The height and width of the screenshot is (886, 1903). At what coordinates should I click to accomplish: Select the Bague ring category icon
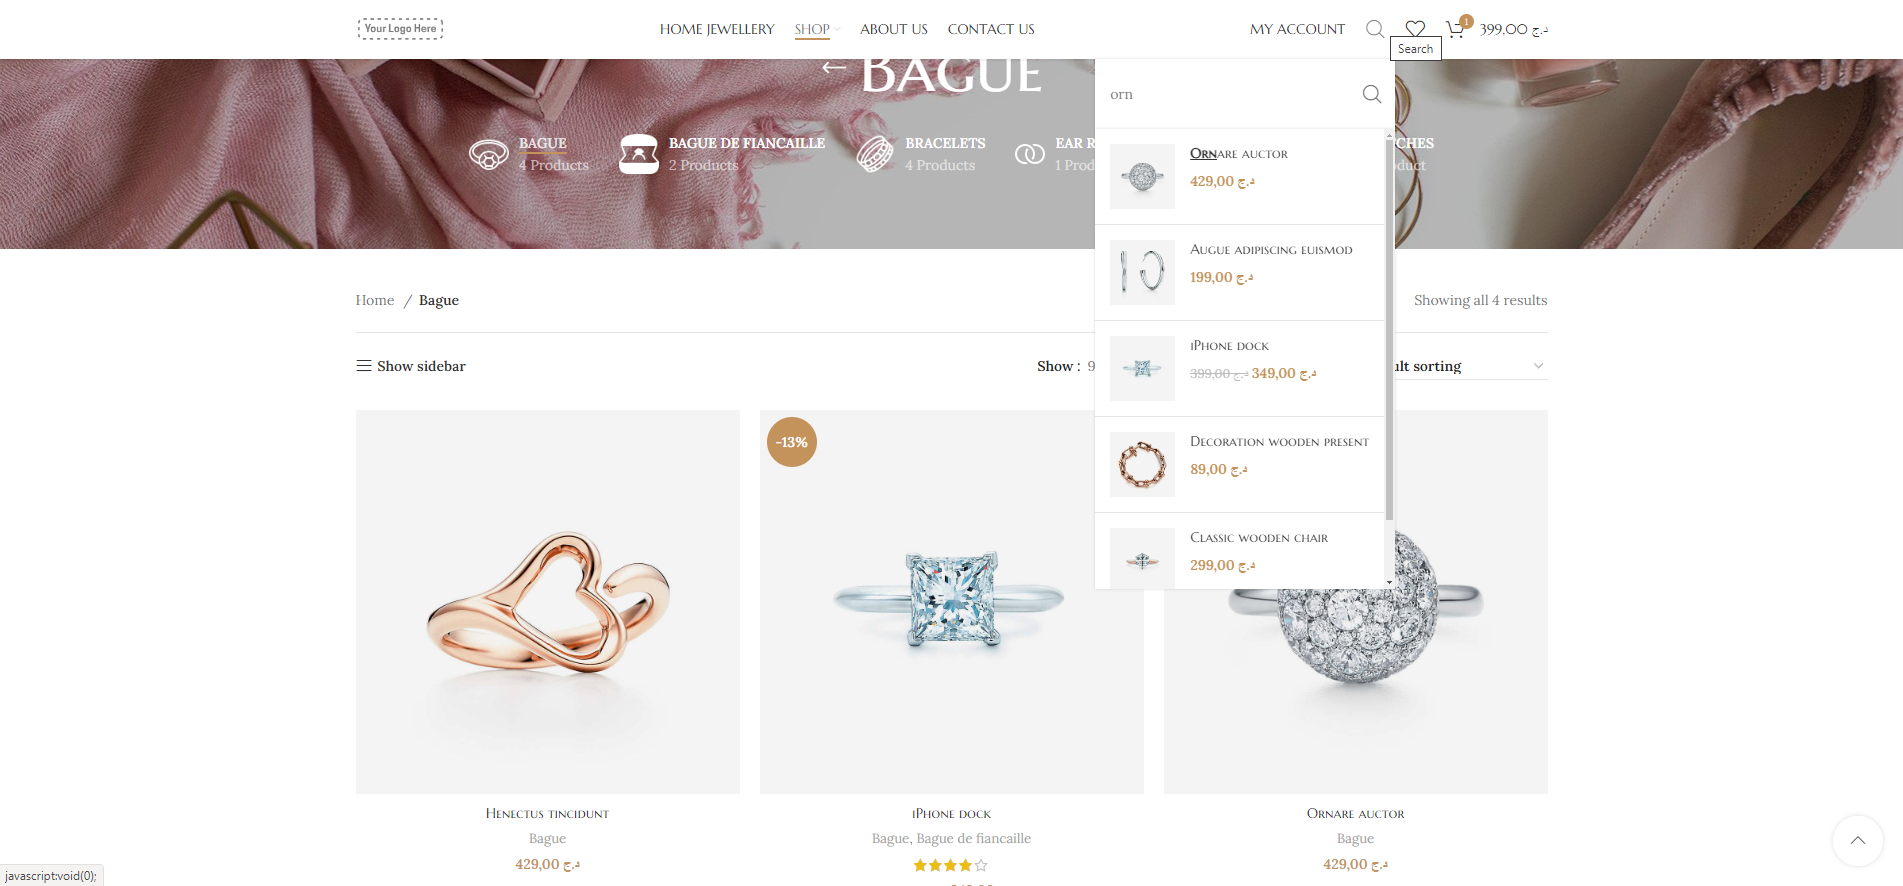[489, 154]
